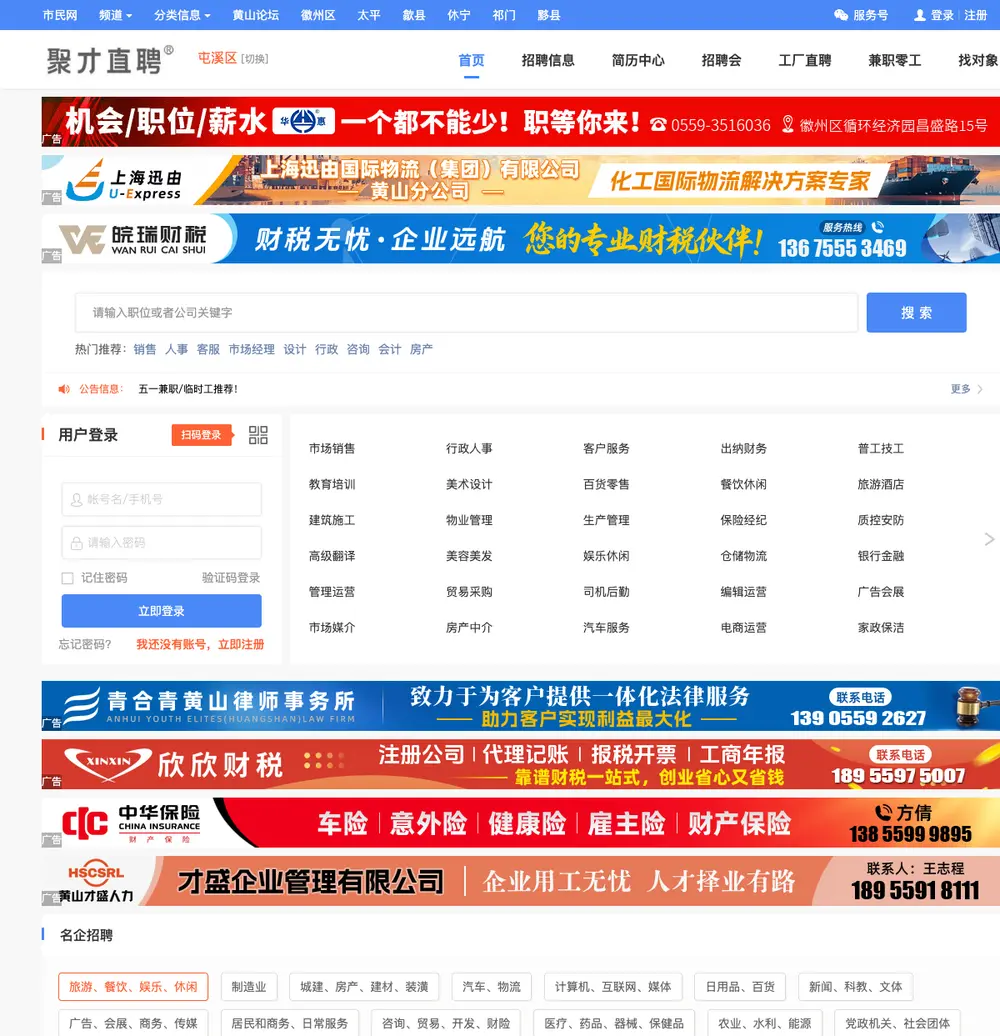Select 新闻、科教、文体 industry tab
The height and width of the screenshot is (1036, 1000).
click(x=855, y=986)
